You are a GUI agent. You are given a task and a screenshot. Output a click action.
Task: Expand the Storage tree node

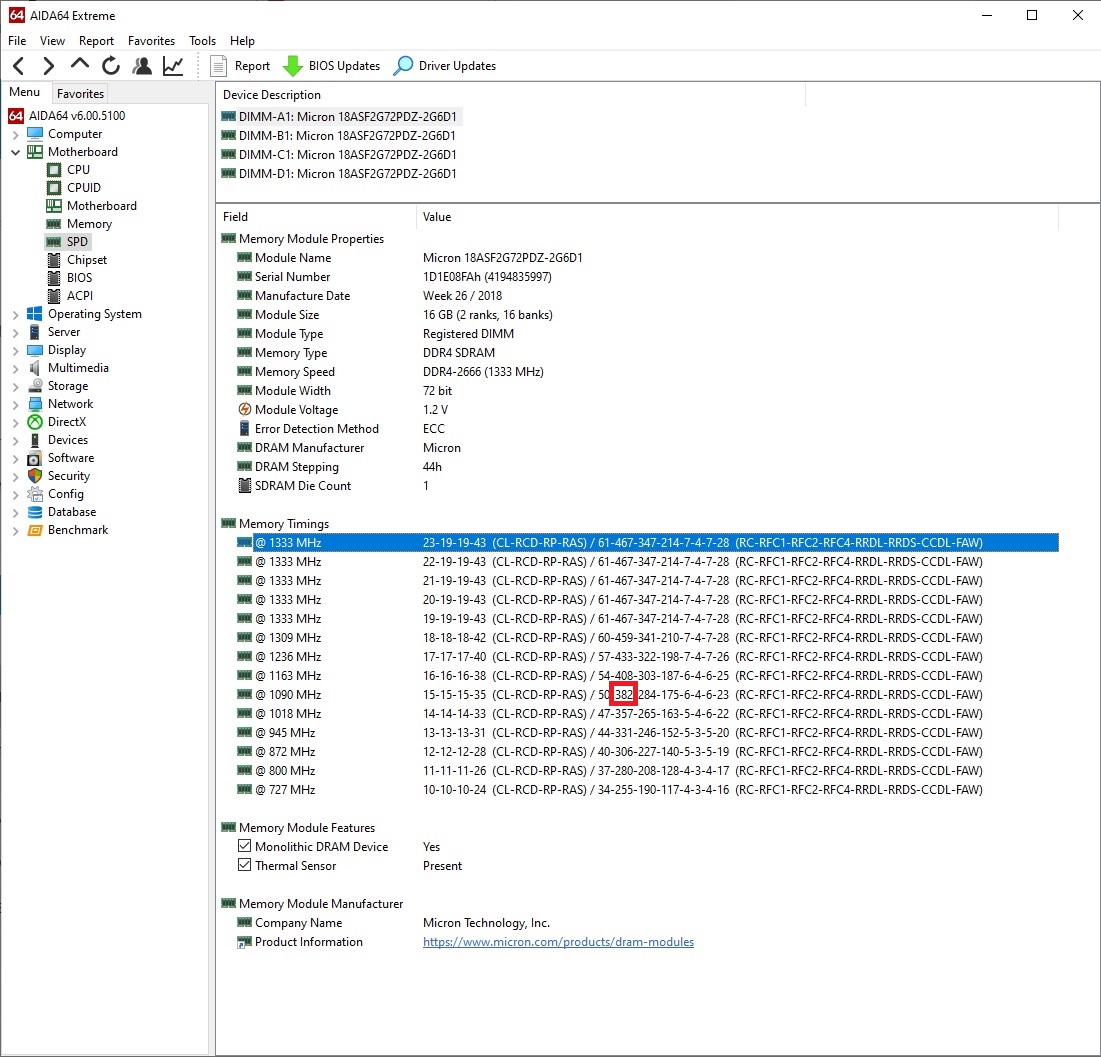click(x=15, y=386)
